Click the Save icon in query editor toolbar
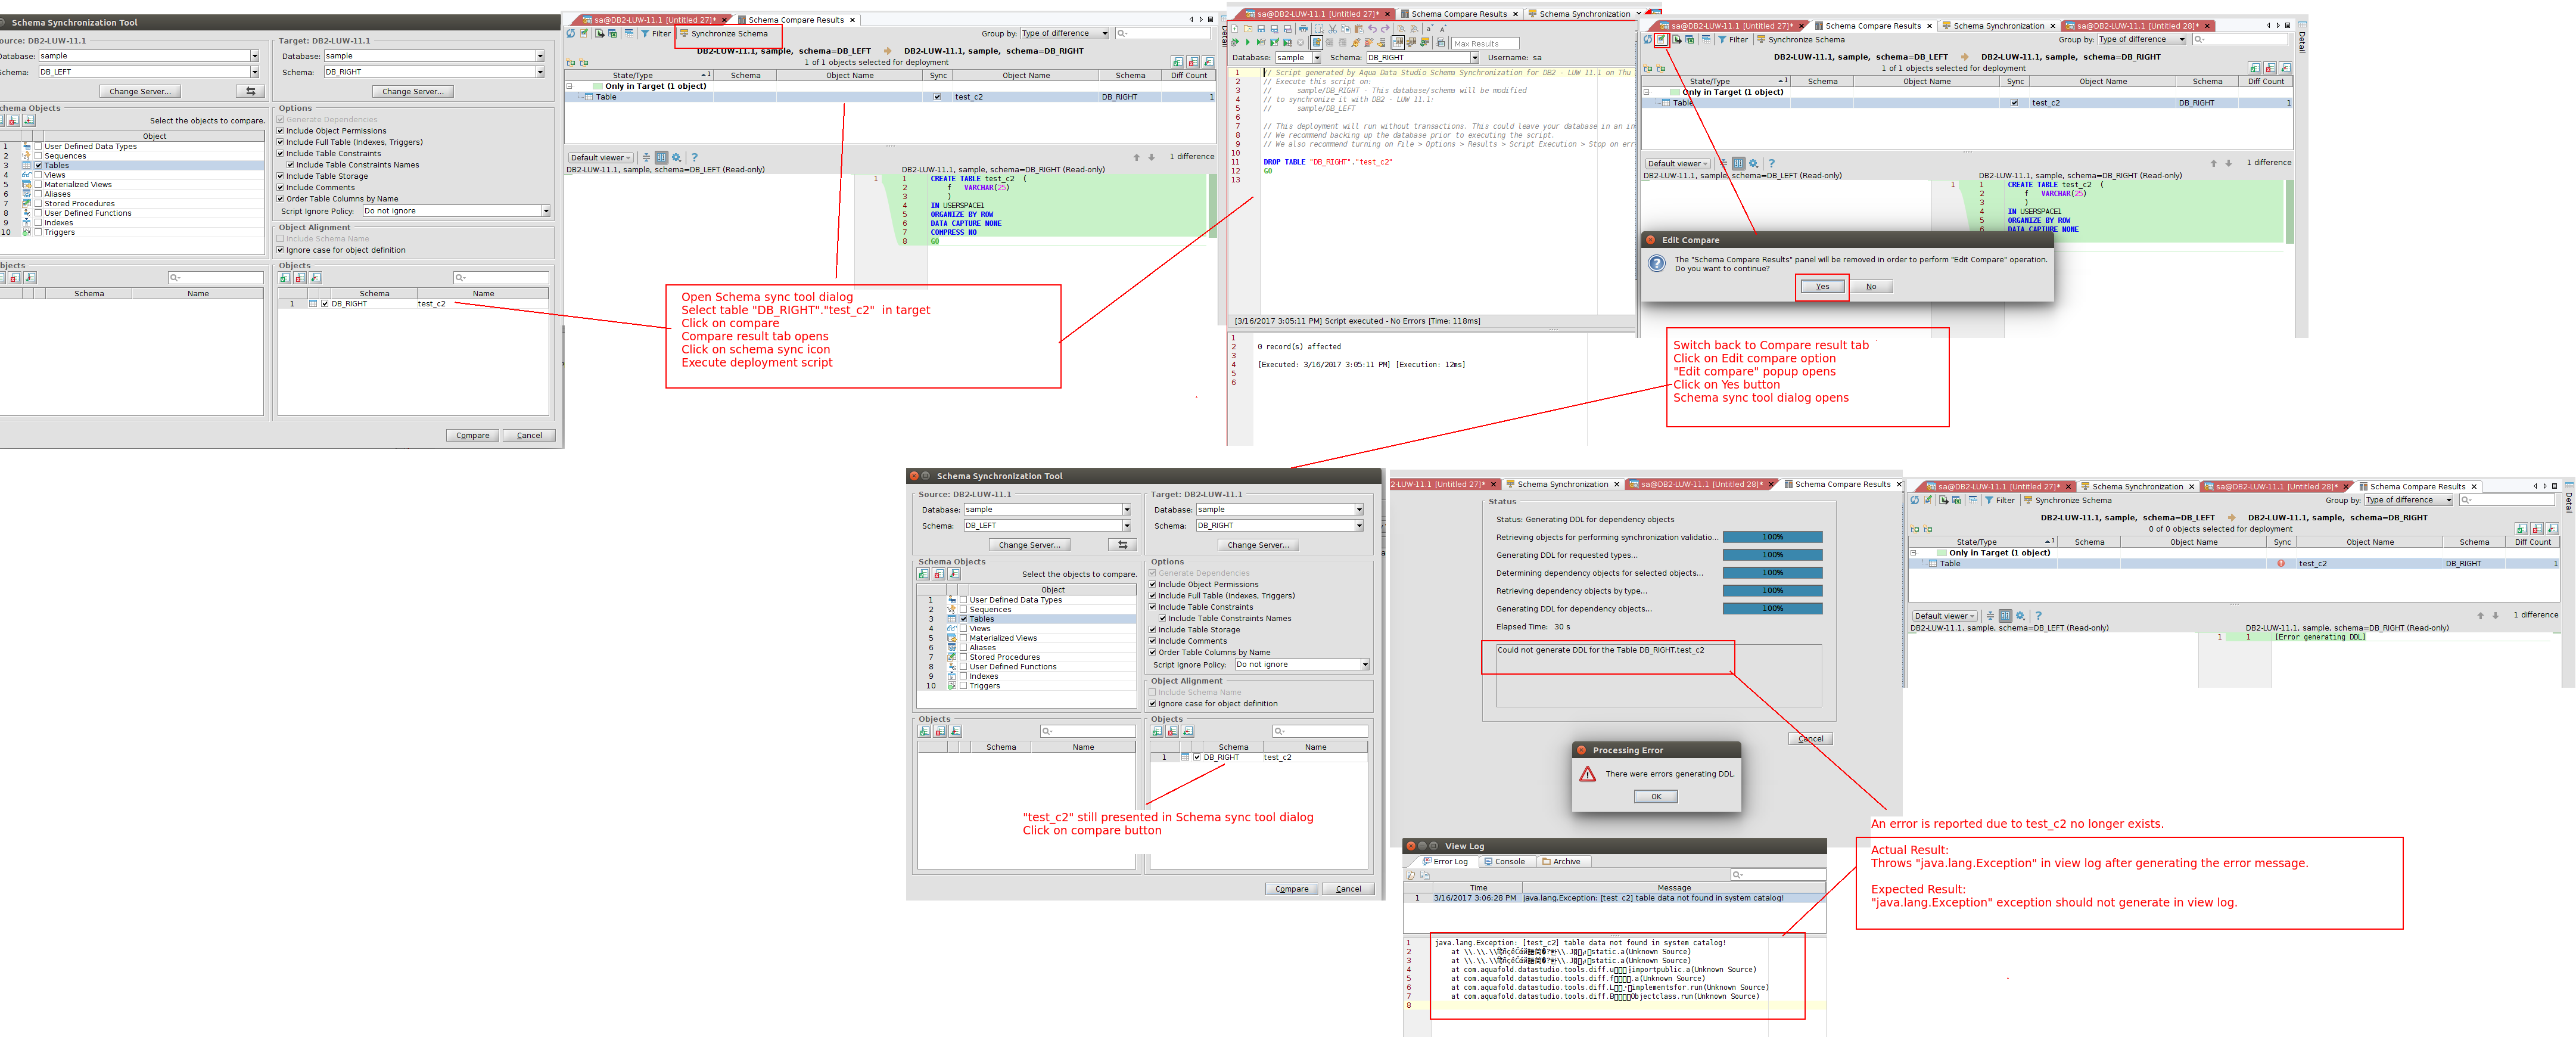This screenshot has width=2576, height=1037. click(1261, 29)
